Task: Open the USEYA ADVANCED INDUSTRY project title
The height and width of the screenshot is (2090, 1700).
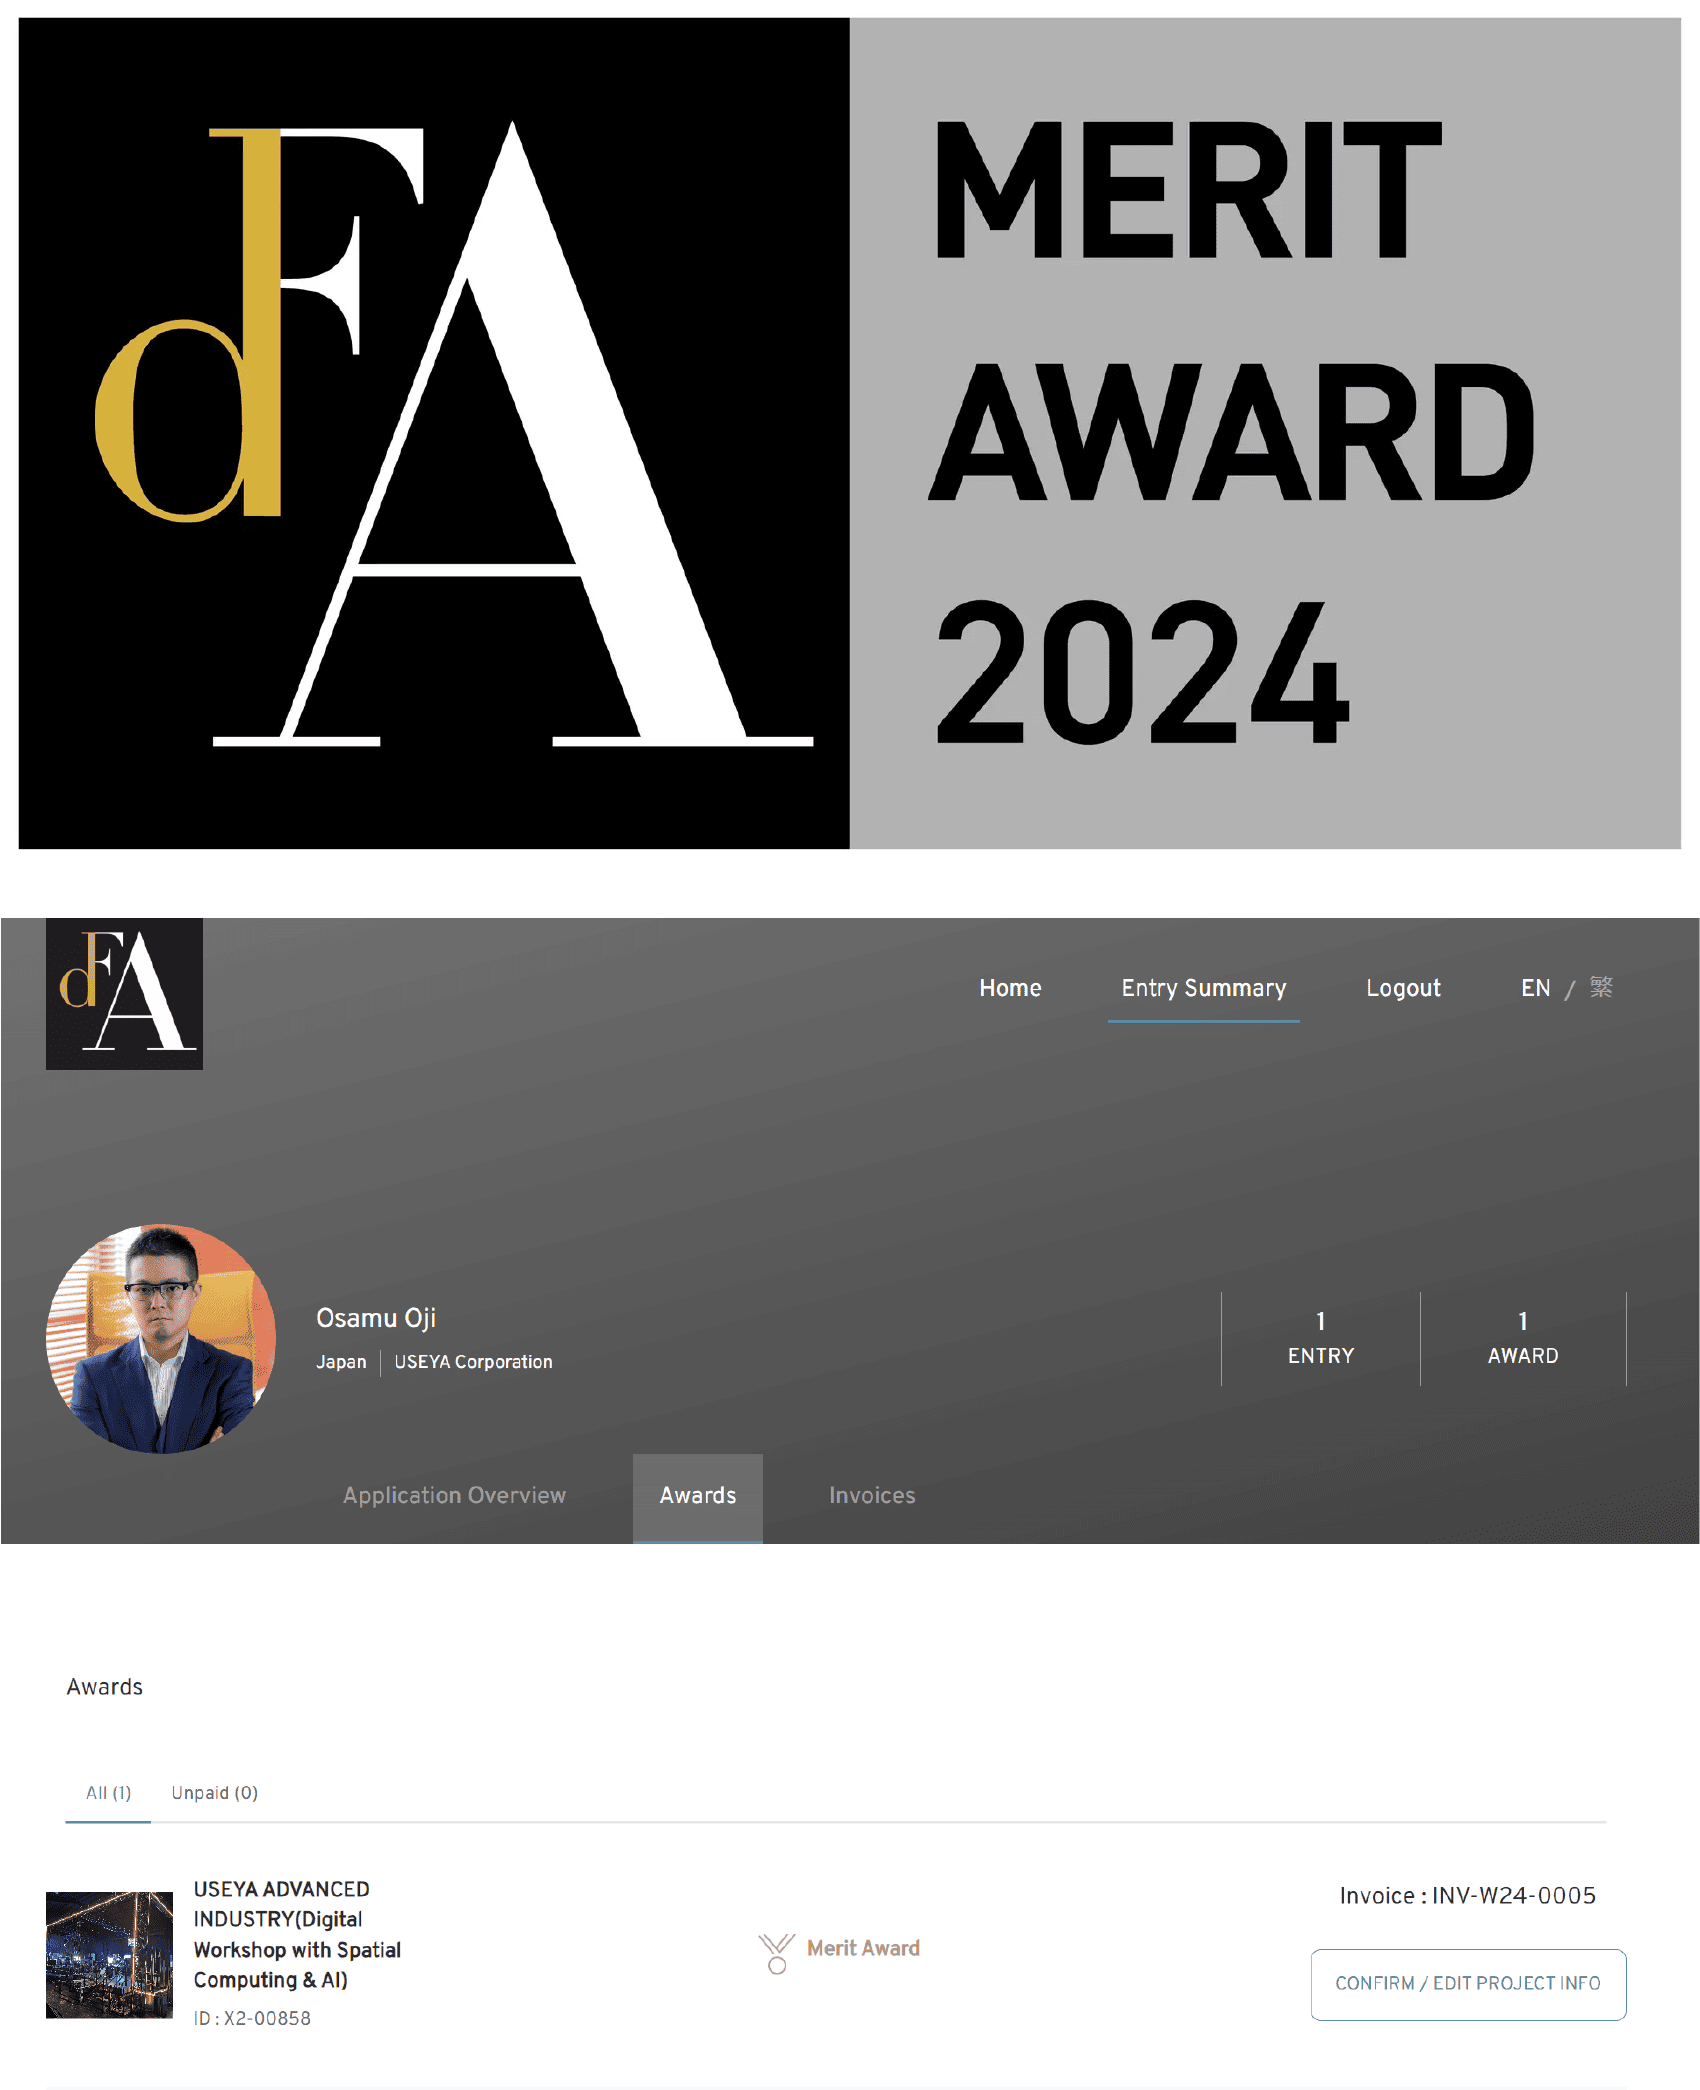Action: 297,1934
